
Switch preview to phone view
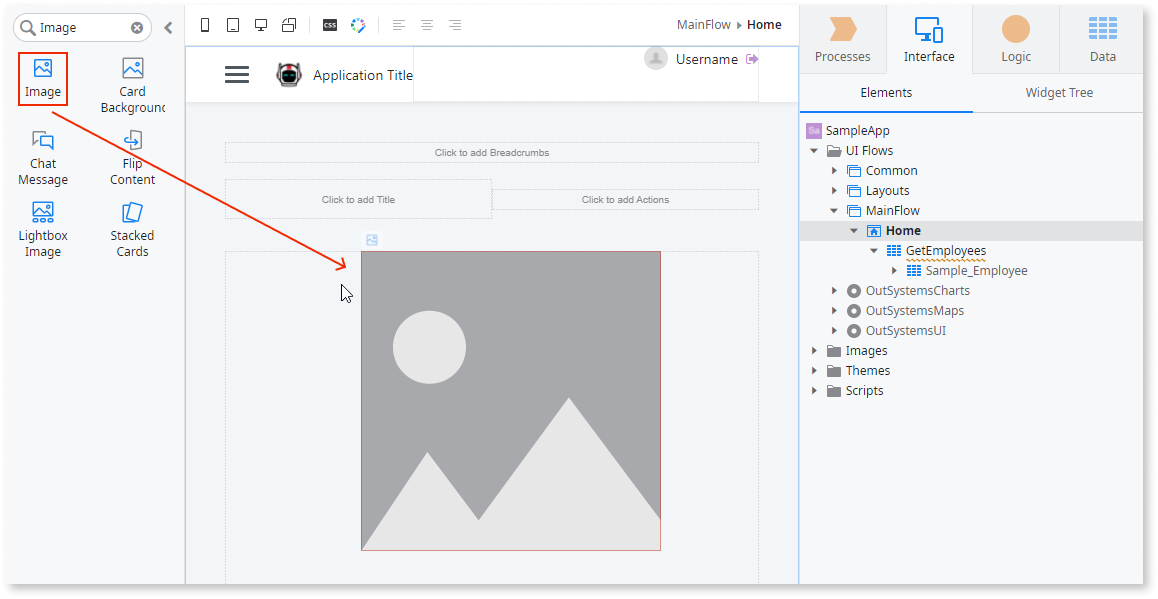(205, 25)
